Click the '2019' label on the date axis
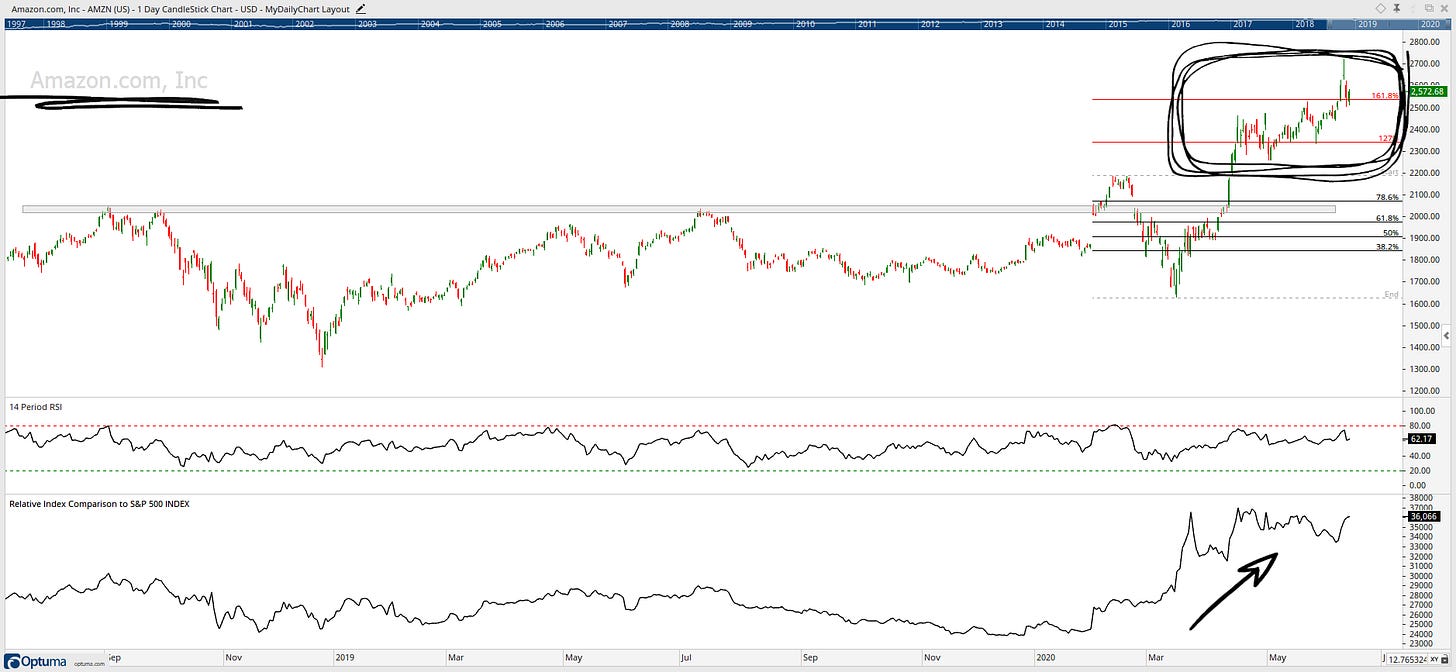 pos(345,658)
